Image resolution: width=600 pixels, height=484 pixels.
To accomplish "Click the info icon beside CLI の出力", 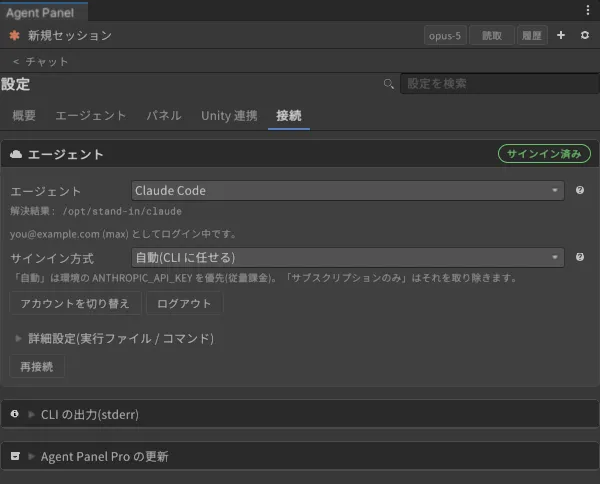I will (x=15, y=414).
